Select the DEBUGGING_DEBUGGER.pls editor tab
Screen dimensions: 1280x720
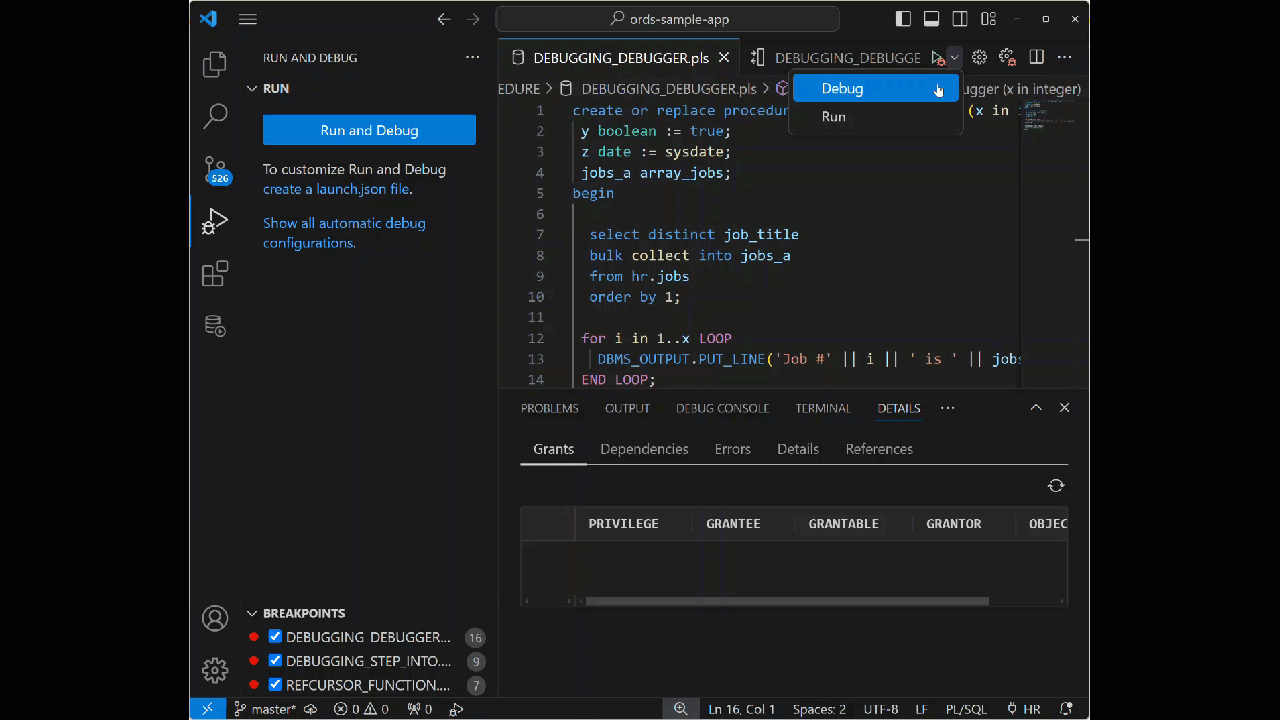tap(619, 58)
